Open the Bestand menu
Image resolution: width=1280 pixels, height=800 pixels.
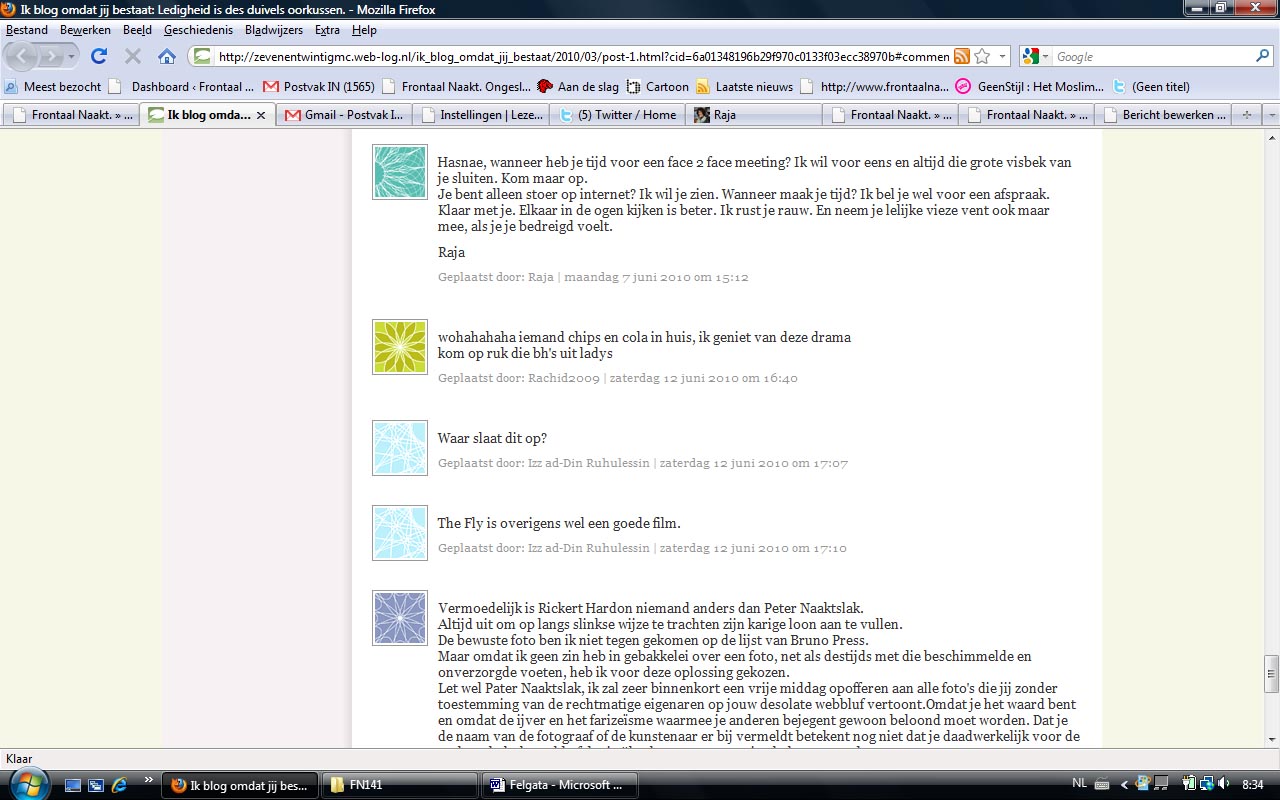pyautogui.click(x=27, y=30)
